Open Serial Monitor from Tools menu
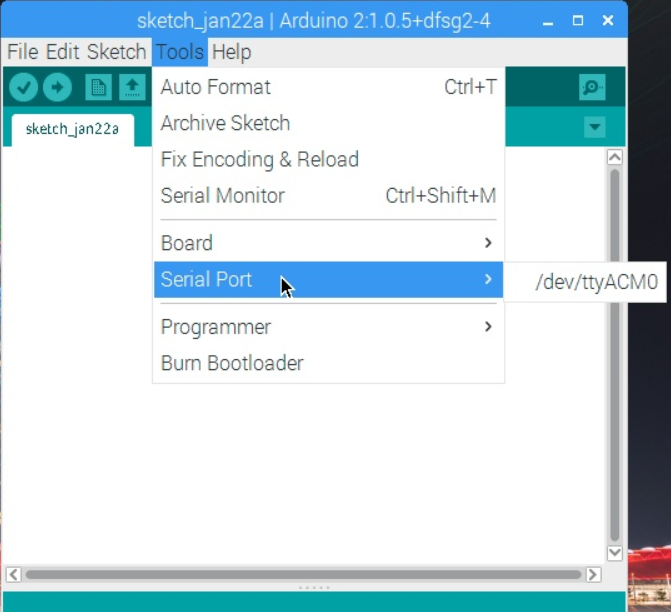This screenshot has height=612, width=671. 329,196
